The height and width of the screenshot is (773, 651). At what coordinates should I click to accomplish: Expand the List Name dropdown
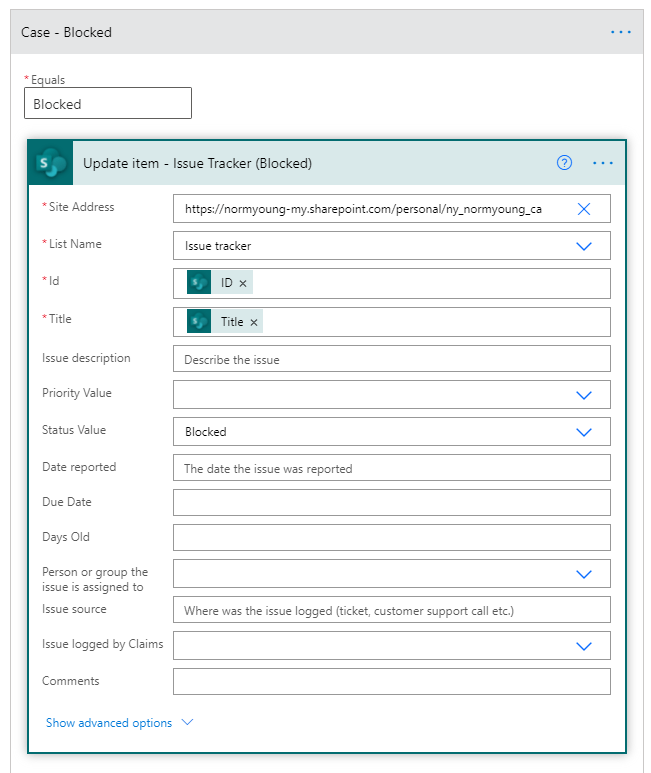[584, 246]
